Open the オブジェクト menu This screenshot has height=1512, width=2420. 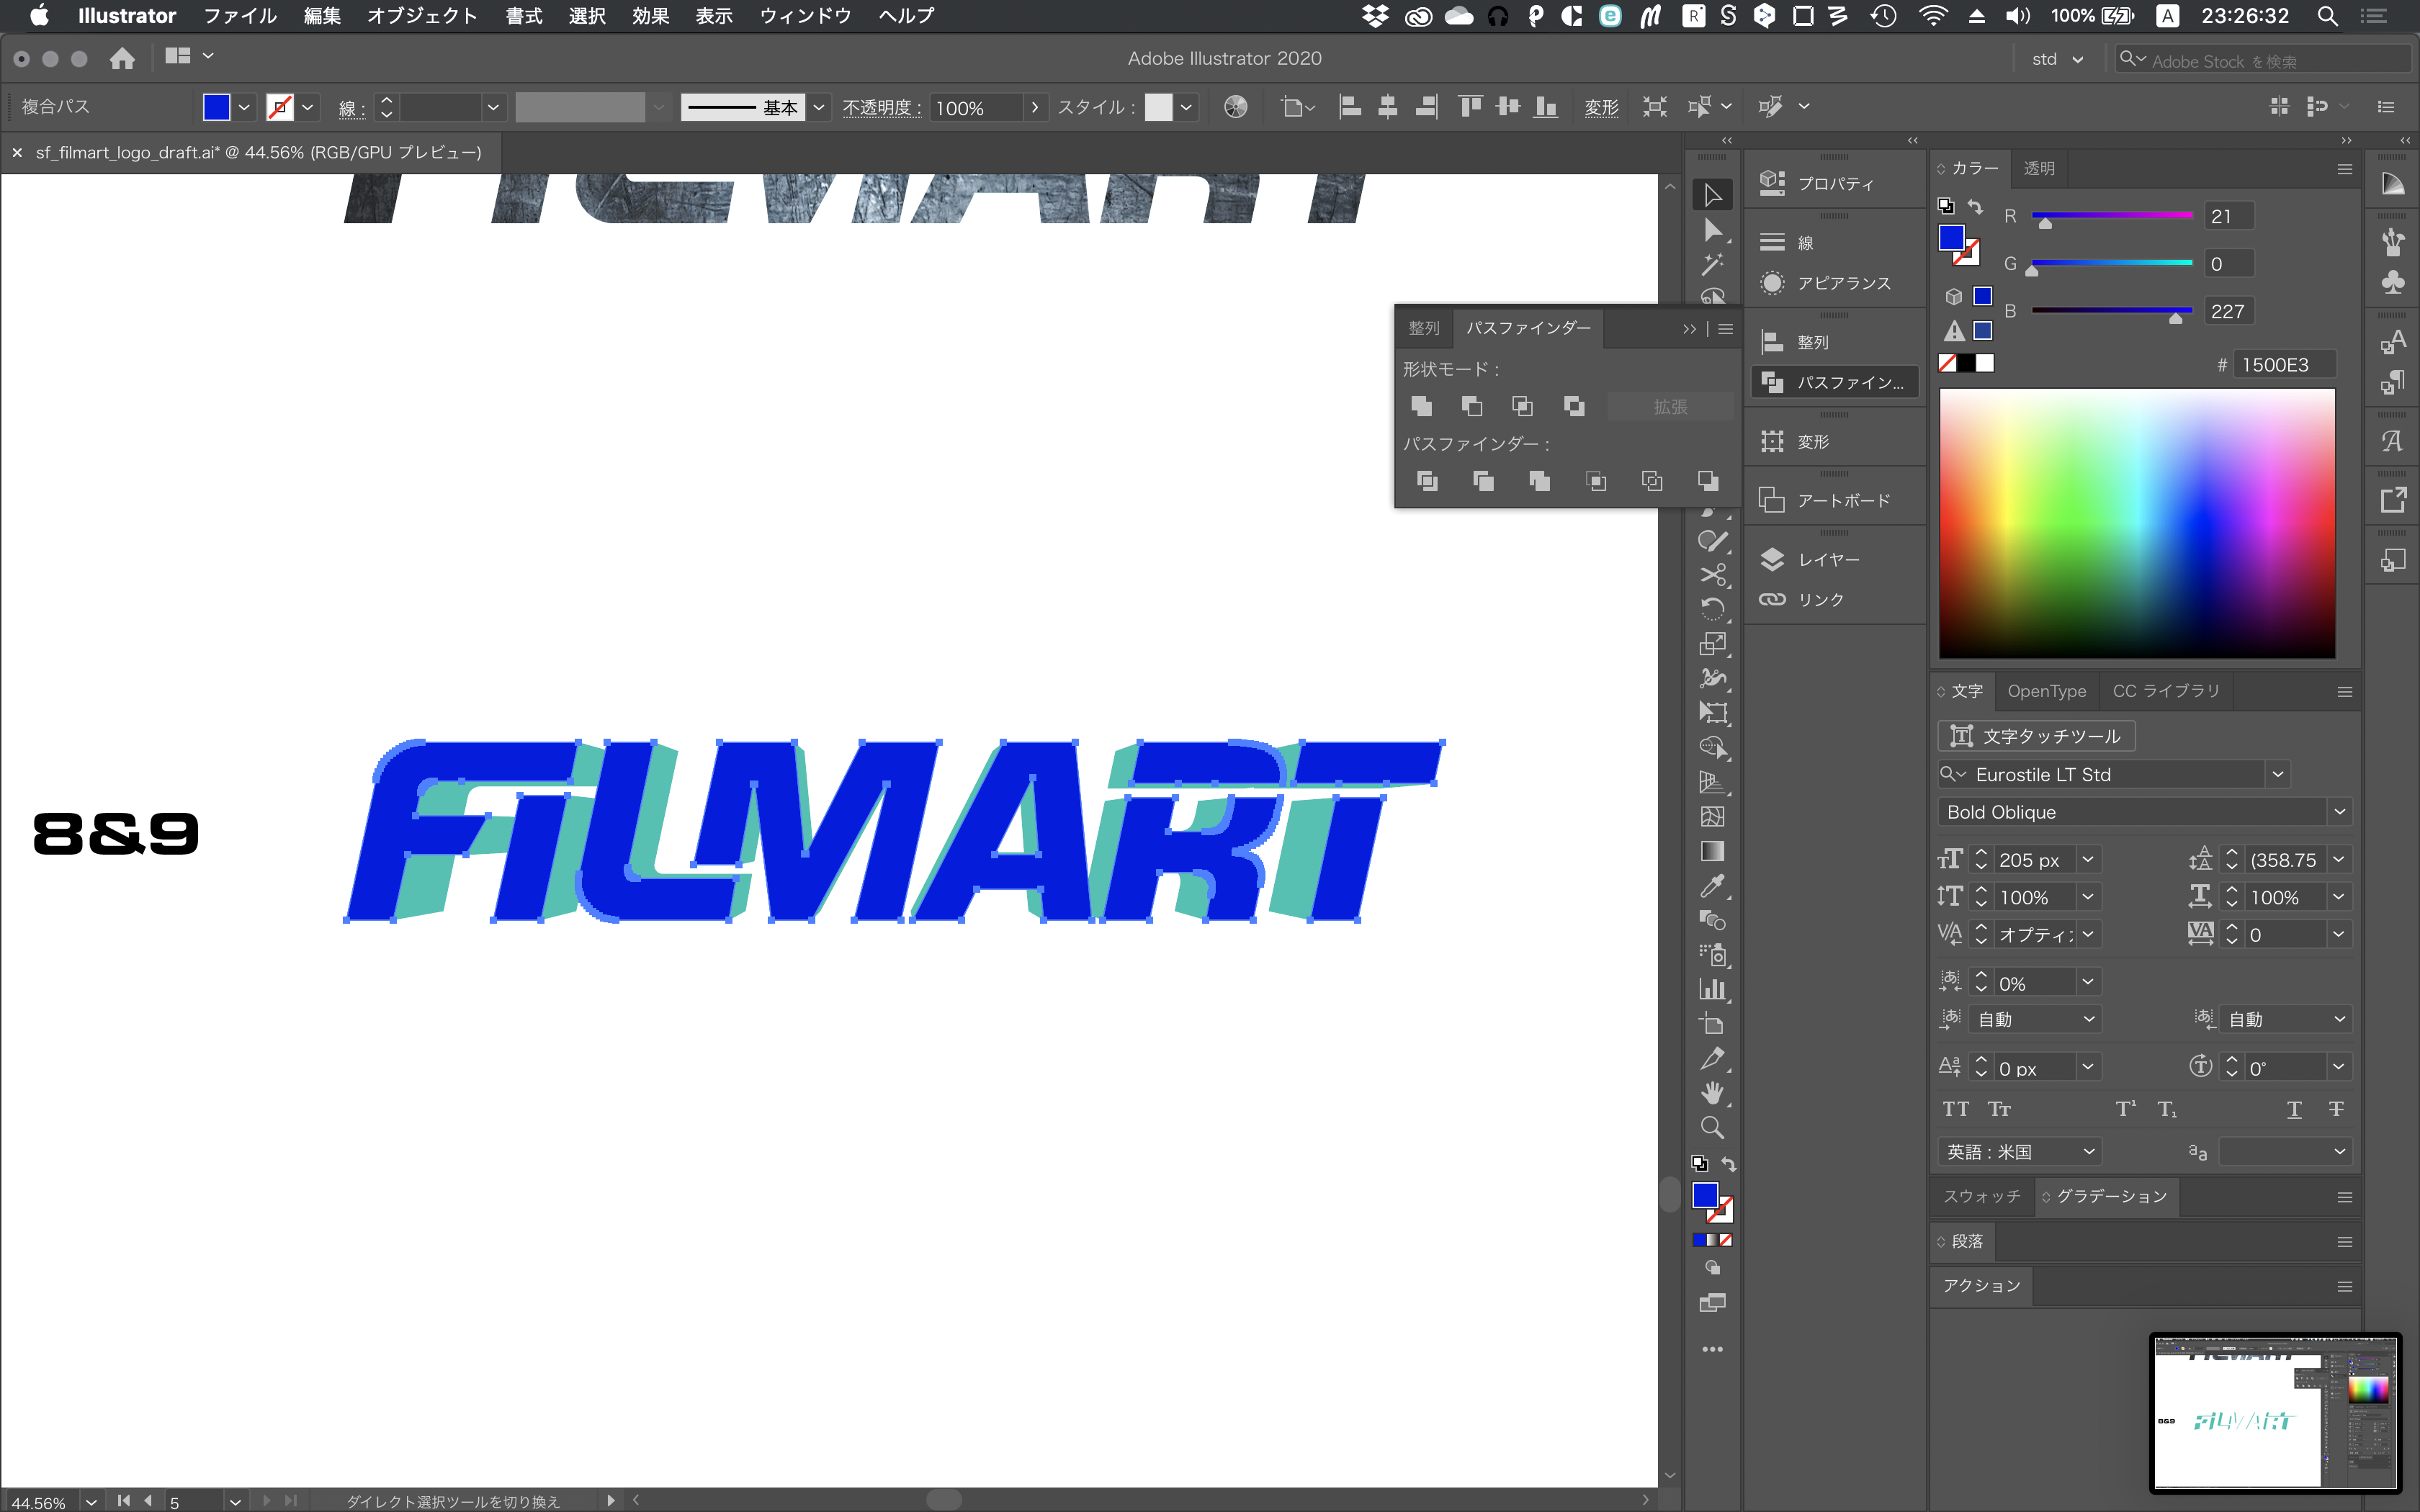coord(422,16)
